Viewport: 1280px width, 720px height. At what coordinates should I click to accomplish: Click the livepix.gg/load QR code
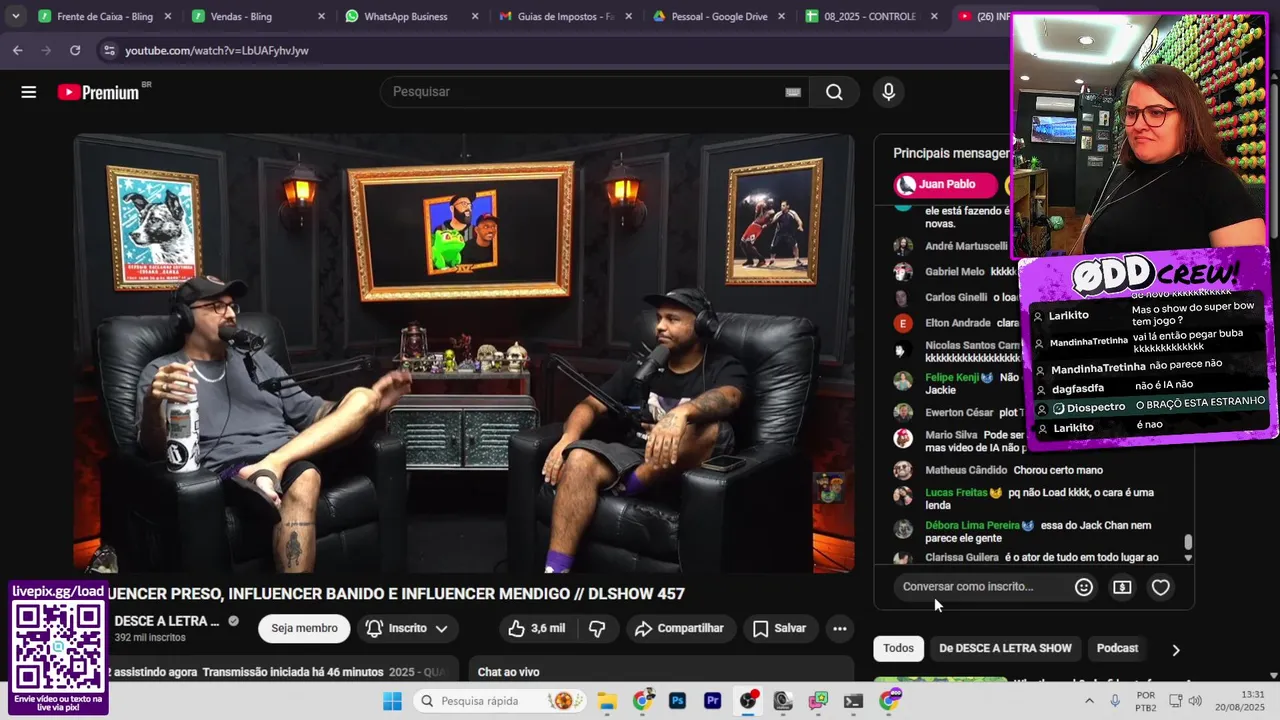(x=59, y=645)
